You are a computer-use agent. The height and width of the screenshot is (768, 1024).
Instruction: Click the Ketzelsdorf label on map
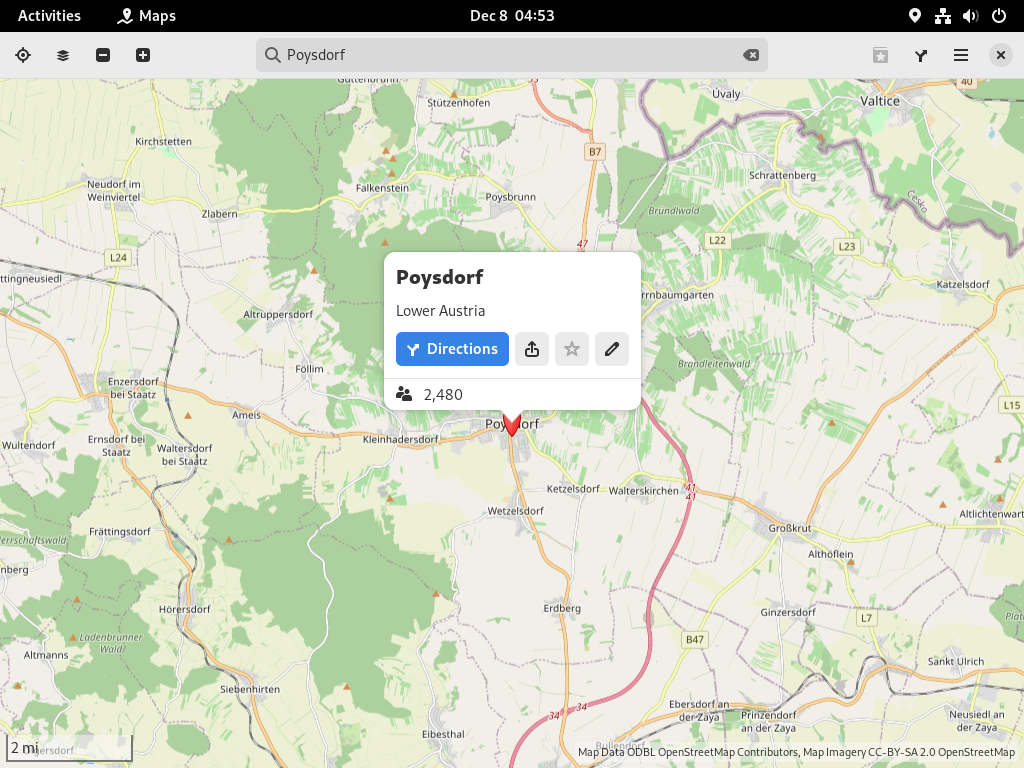[573, 488]
